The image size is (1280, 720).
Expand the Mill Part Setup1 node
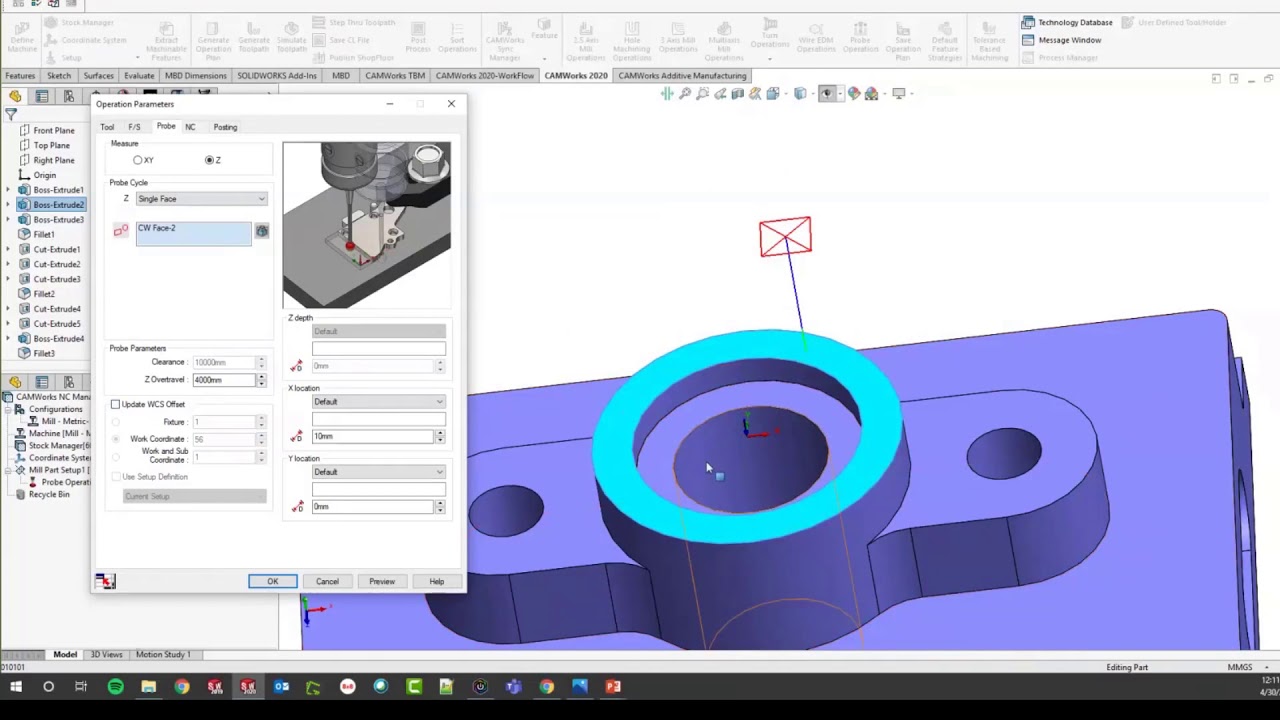[x=9, y=470]
